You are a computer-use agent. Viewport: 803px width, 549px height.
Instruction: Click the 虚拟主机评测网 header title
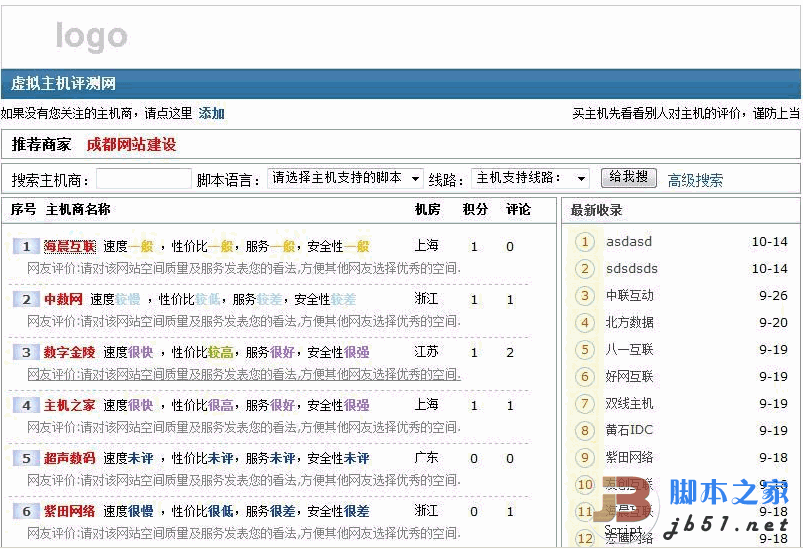click(64, 84)
